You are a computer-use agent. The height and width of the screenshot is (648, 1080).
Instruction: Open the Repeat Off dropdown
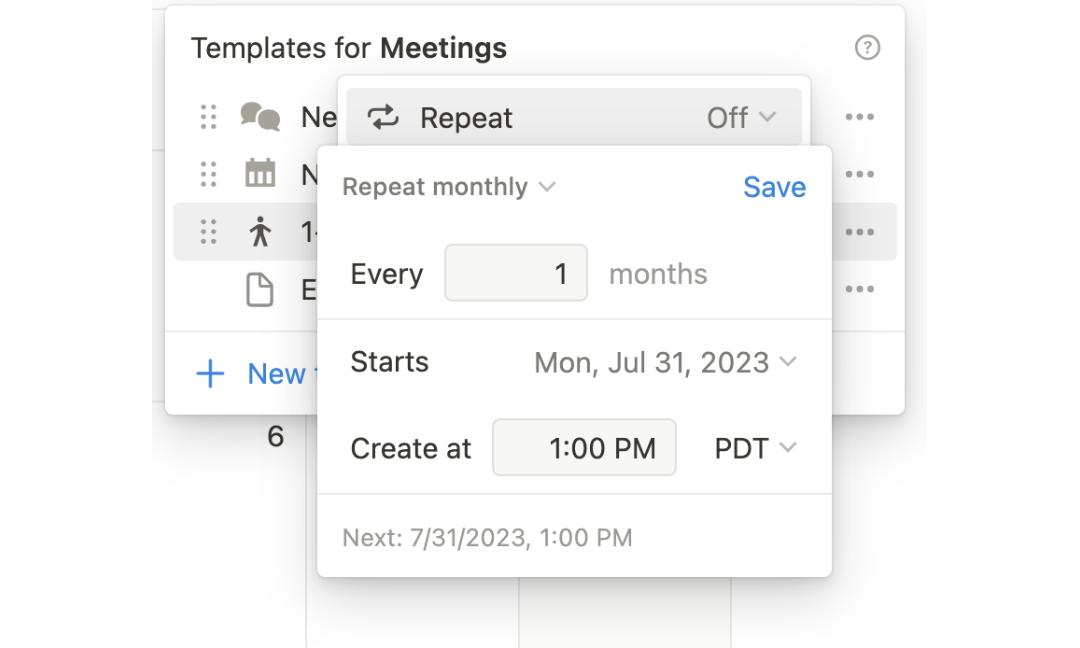(x=741, y=118)
